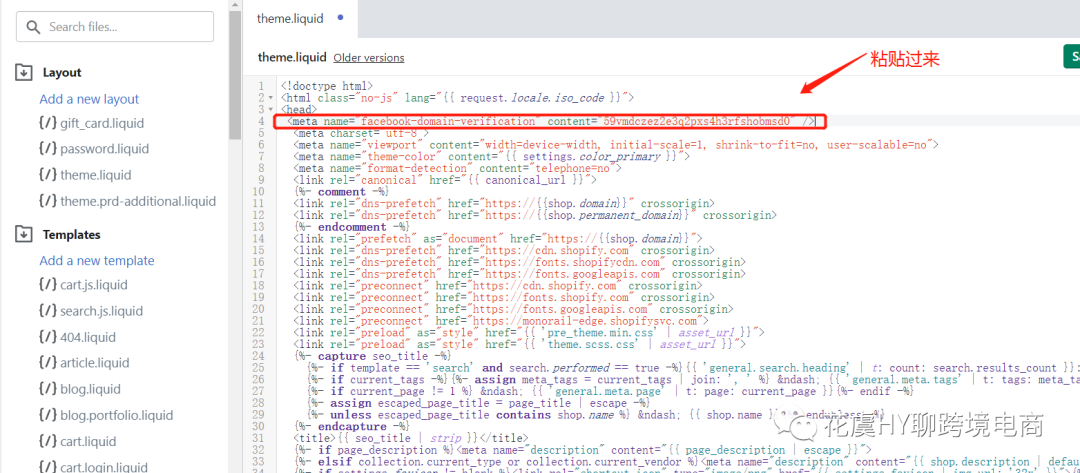Screen dimensions: 1080x473
Task: Click liquid file icon beside cart.js.liquid
Action: click(48, 284)
